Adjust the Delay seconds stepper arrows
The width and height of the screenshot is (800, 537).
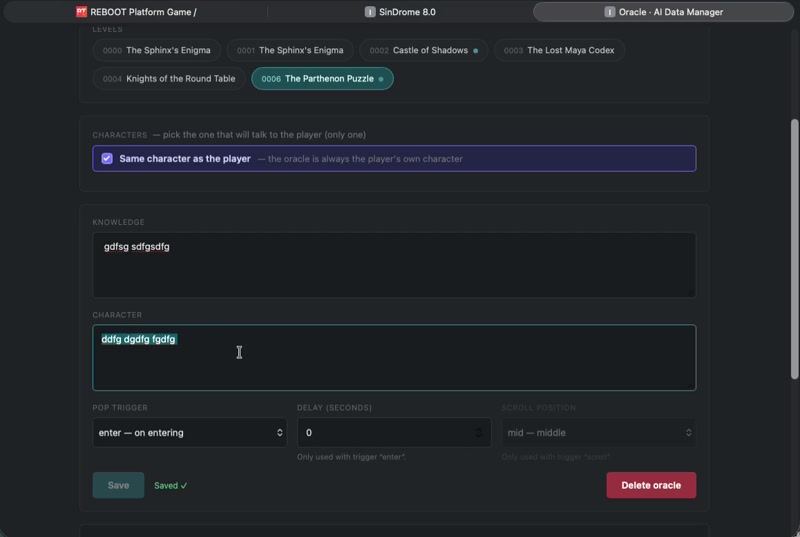479,432
